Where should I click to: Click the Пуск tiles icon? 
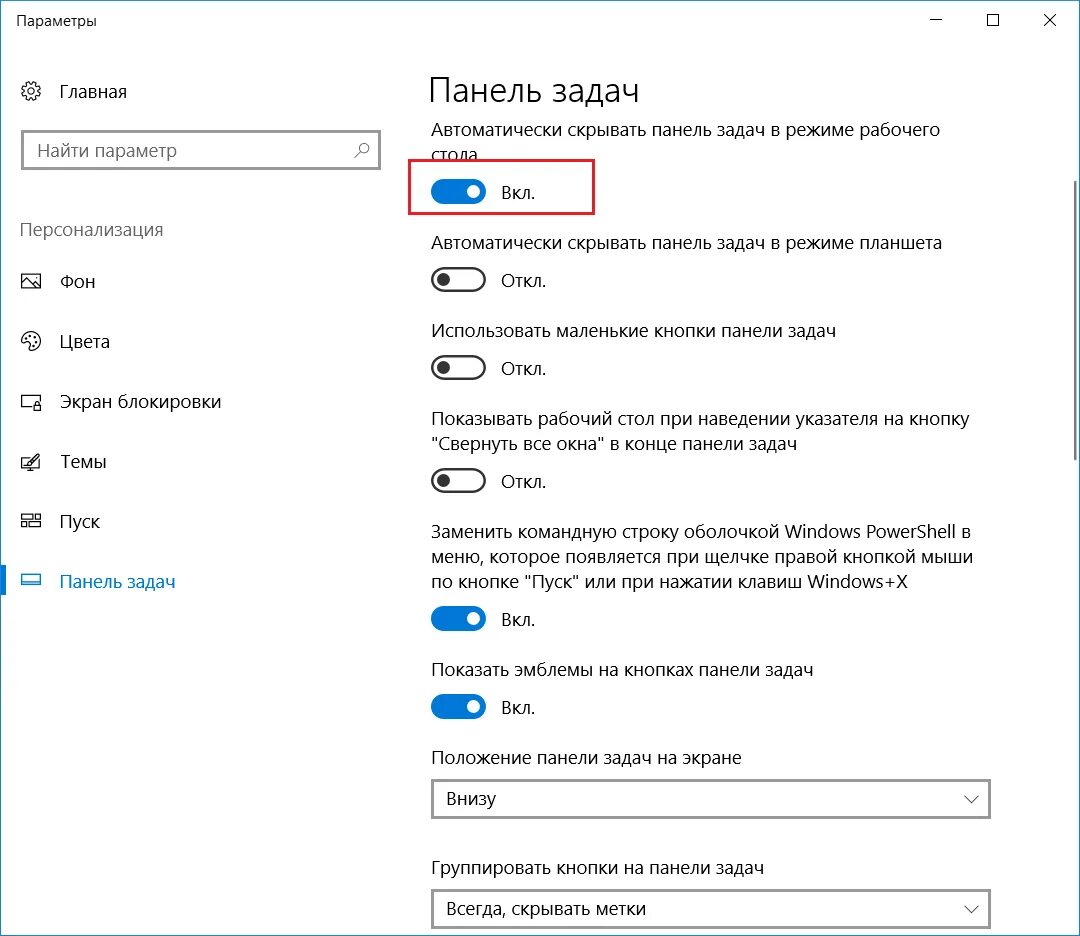(x=31, y=522)
